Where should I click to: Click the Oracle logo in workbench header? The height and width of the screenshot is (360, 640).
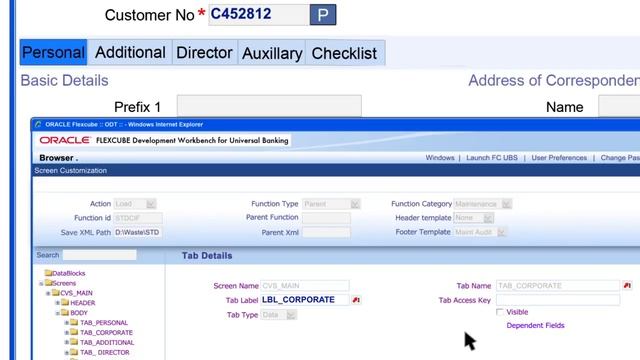[64, 140]
